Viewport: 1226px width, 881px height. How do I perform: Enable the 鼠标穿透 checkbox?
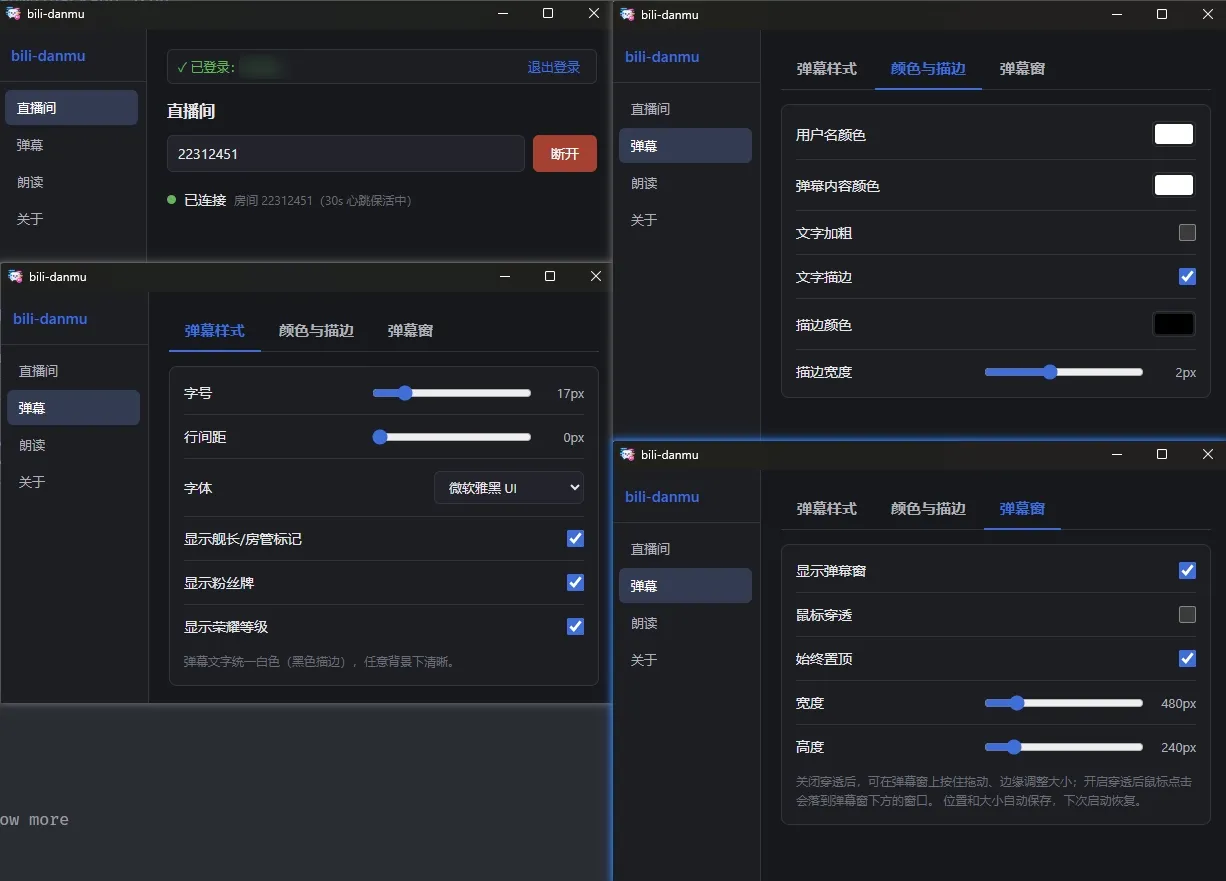(x=1187, y=615)
